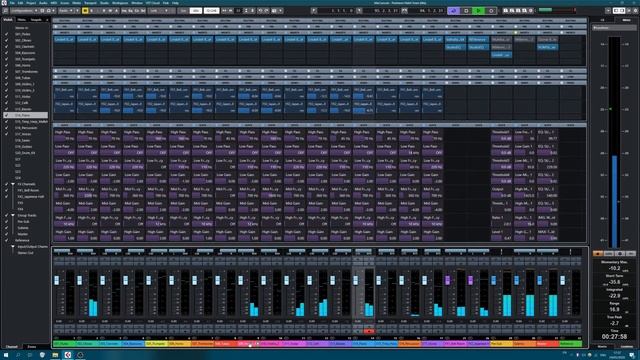
Task: Collapse the FX Channels folder
Action: point(13,184)
